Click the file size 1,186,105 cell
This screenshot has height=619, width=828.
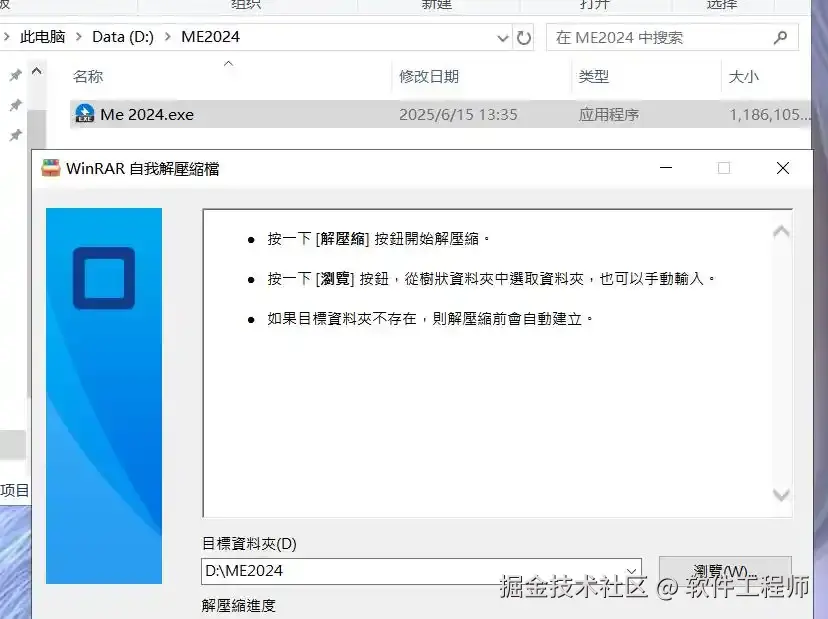(x=769, y=115)
